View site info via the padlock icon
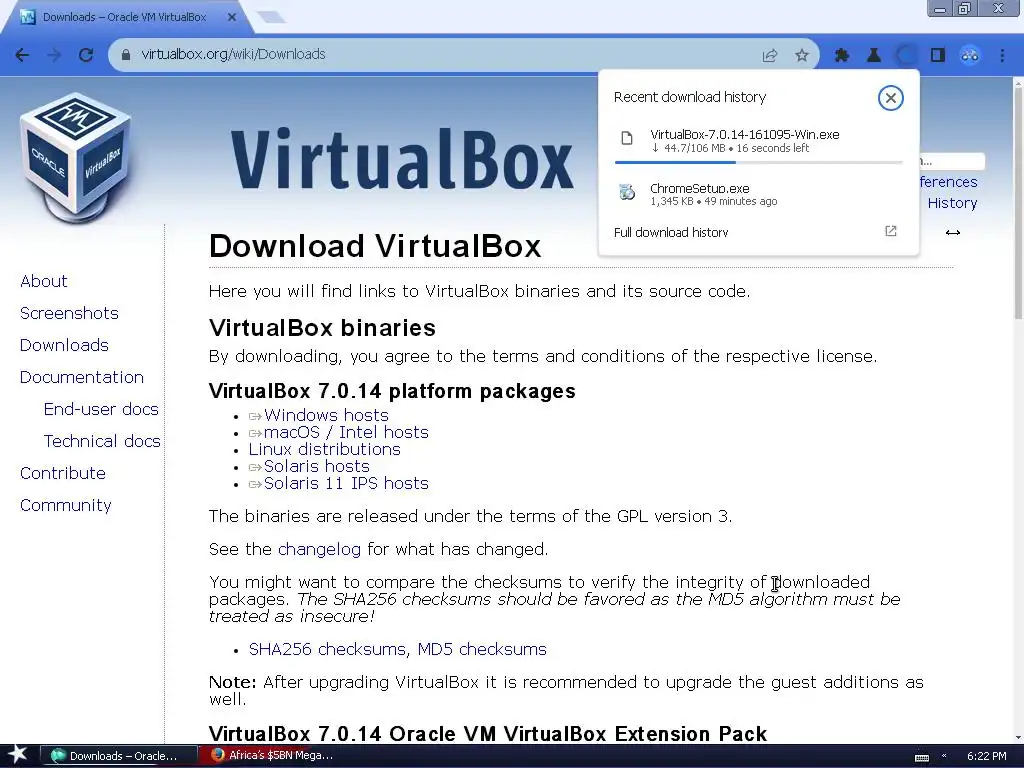1024x768 pixels. click(126, 55)
